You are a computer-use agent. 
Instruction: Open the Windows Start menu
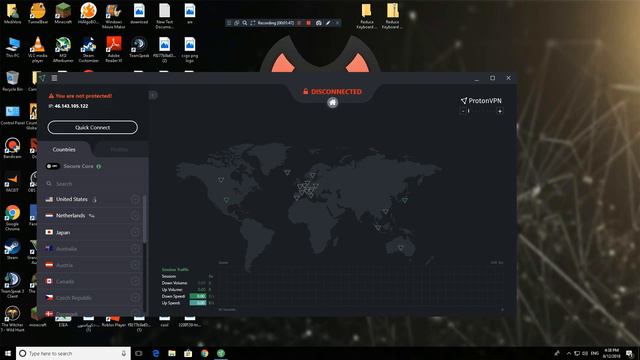8,353
